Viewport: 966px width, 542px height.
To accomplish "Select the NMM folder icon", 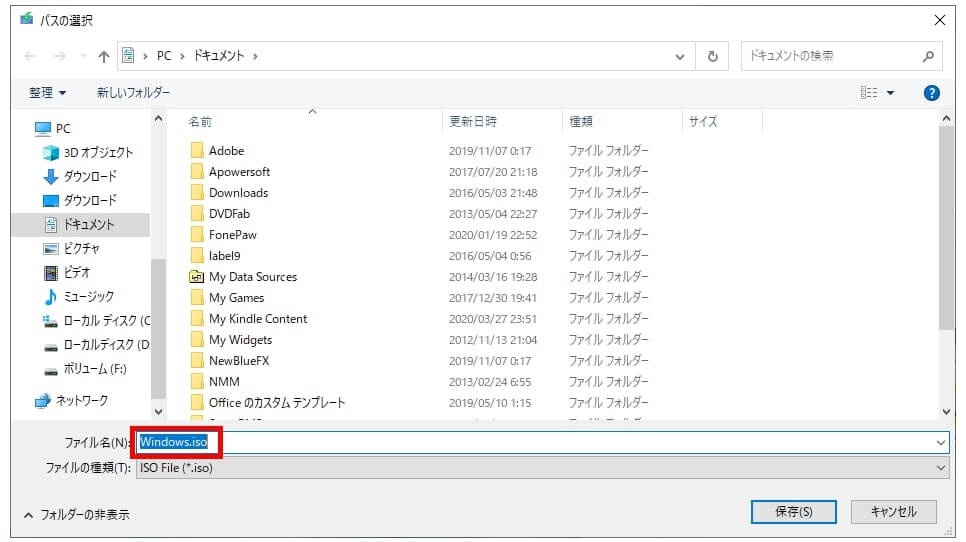I will 197,381.
